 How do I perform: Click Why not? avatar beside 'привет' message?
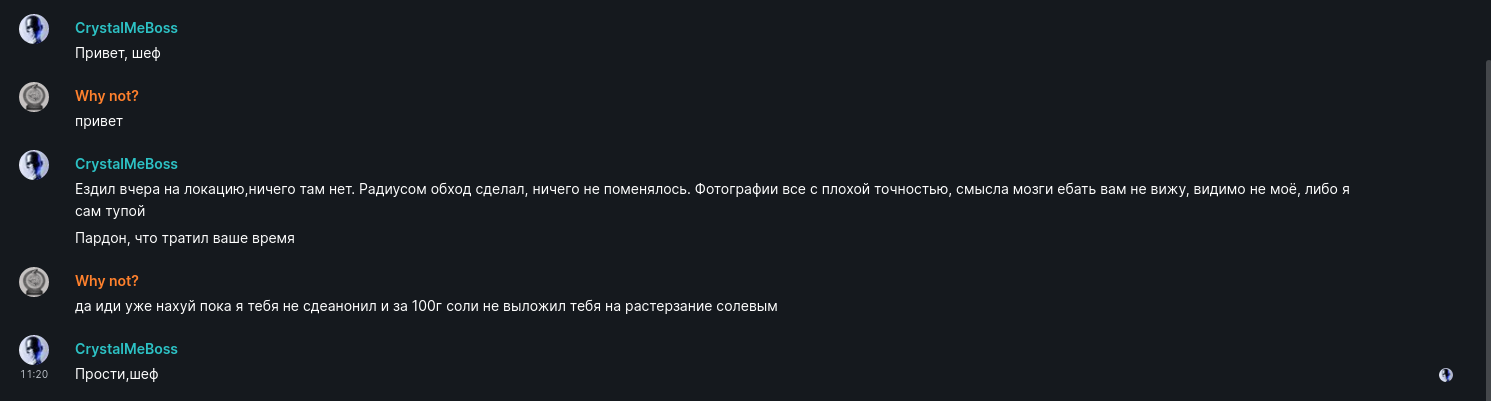coord(34,97)
